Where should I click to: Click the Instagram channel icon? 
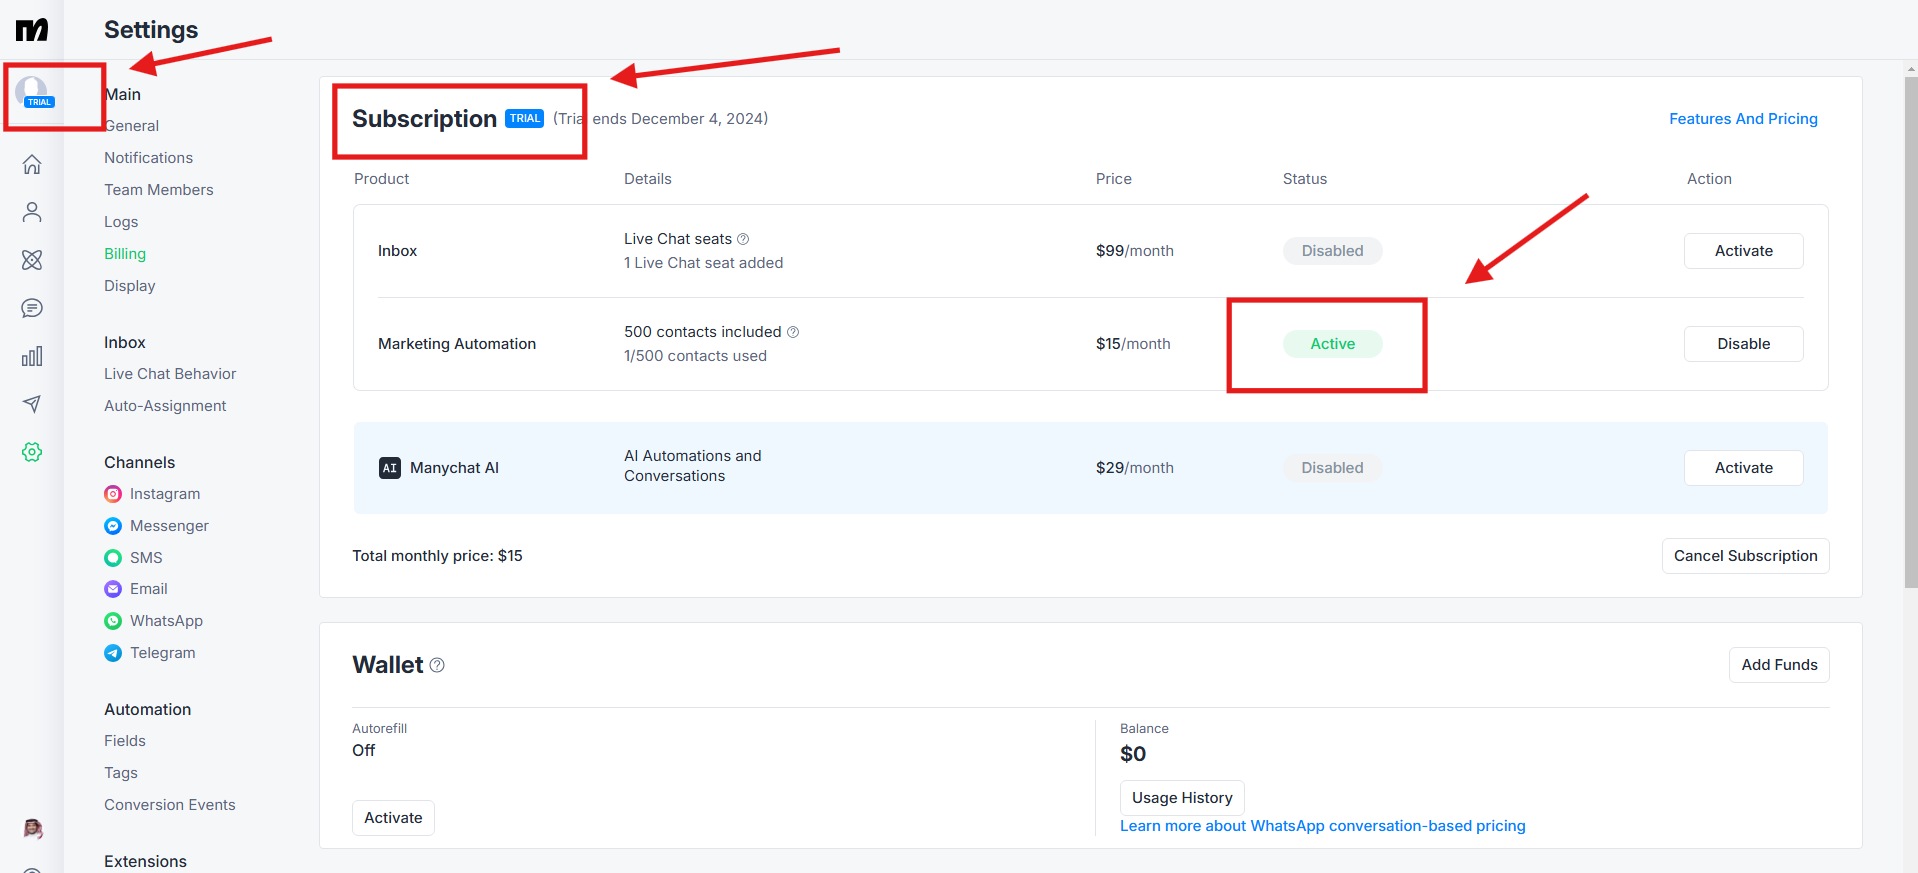113,494
